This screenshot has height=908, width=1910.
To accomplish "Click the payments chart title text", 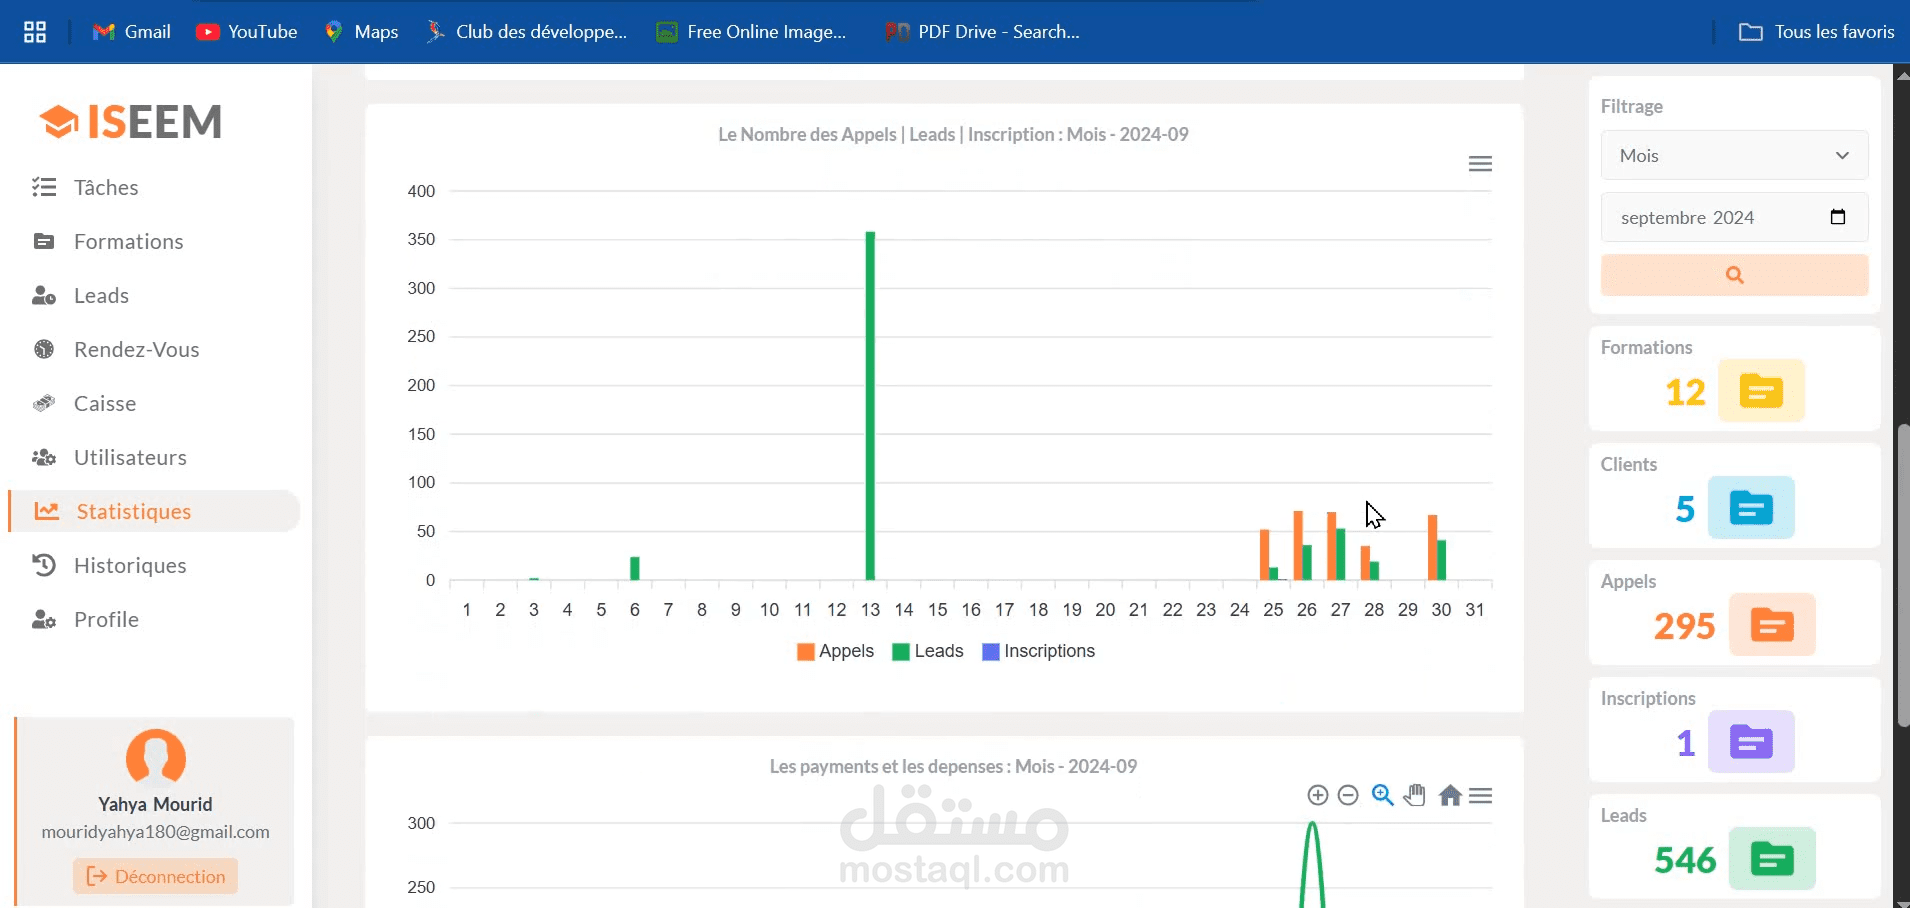I will [953, 766].
